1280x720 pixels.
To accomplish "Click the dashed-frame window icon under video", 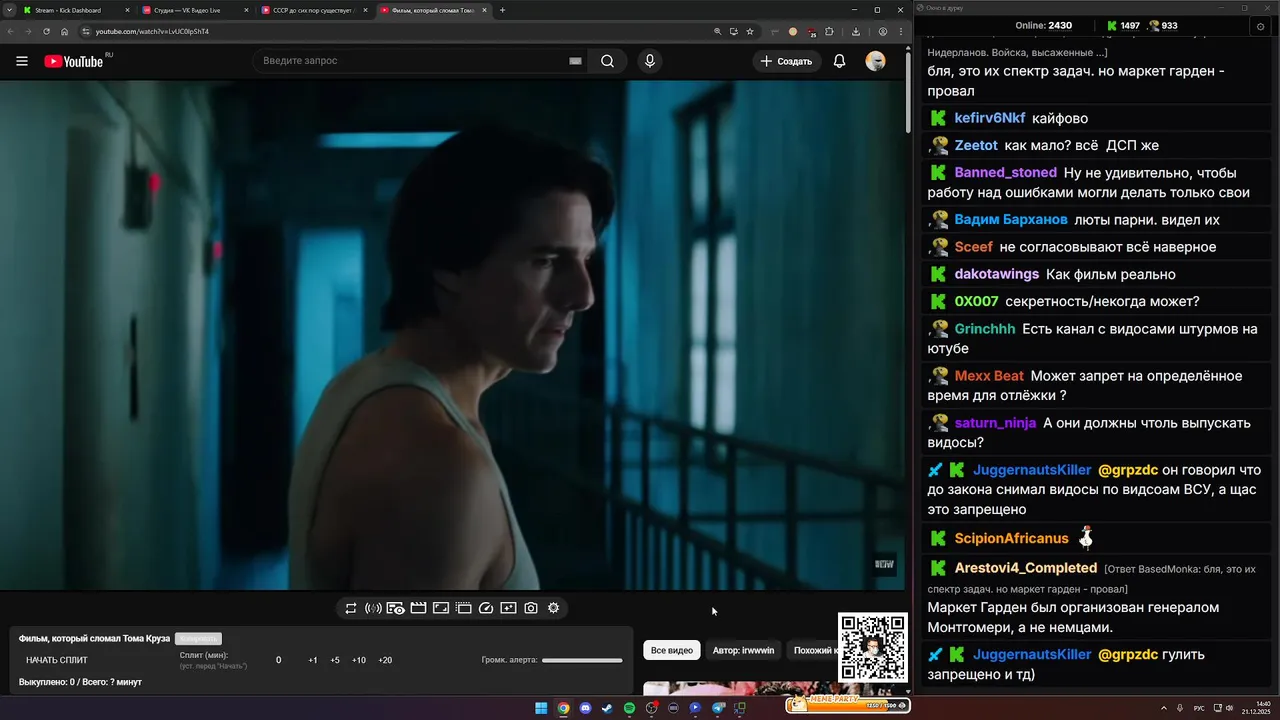I will click(463, 608).
